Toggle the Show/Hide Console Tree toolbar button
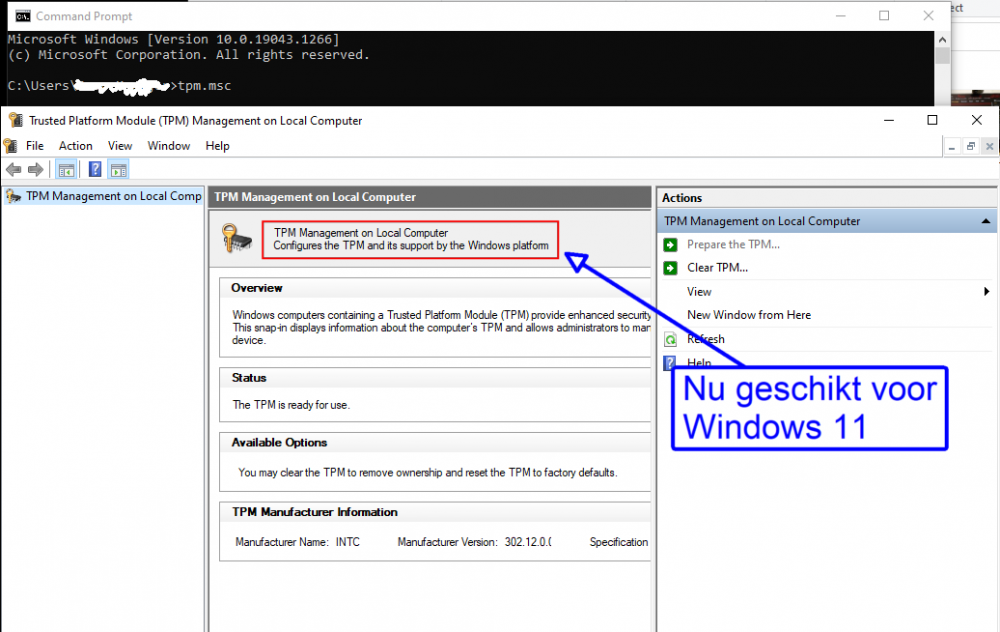 66,170
